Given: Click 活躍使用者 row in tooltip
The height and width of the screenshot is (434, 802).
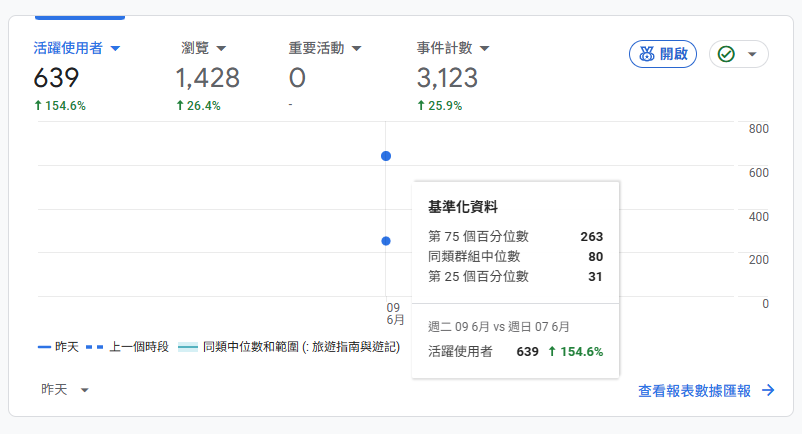Looking at the screenshot, I should tap(516, 352).
